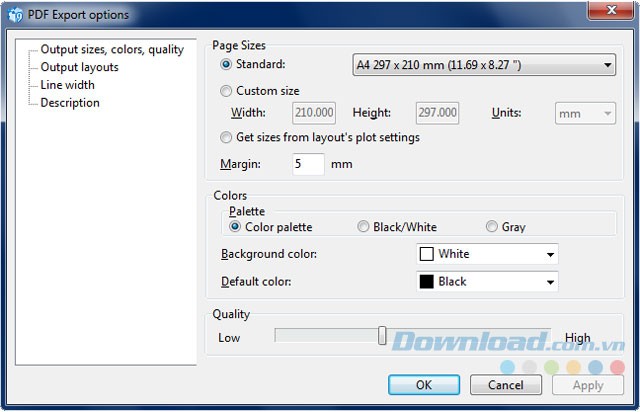Screen dimensions: 640x412
Task: Click the Cancel button
Action: (506, 385)
